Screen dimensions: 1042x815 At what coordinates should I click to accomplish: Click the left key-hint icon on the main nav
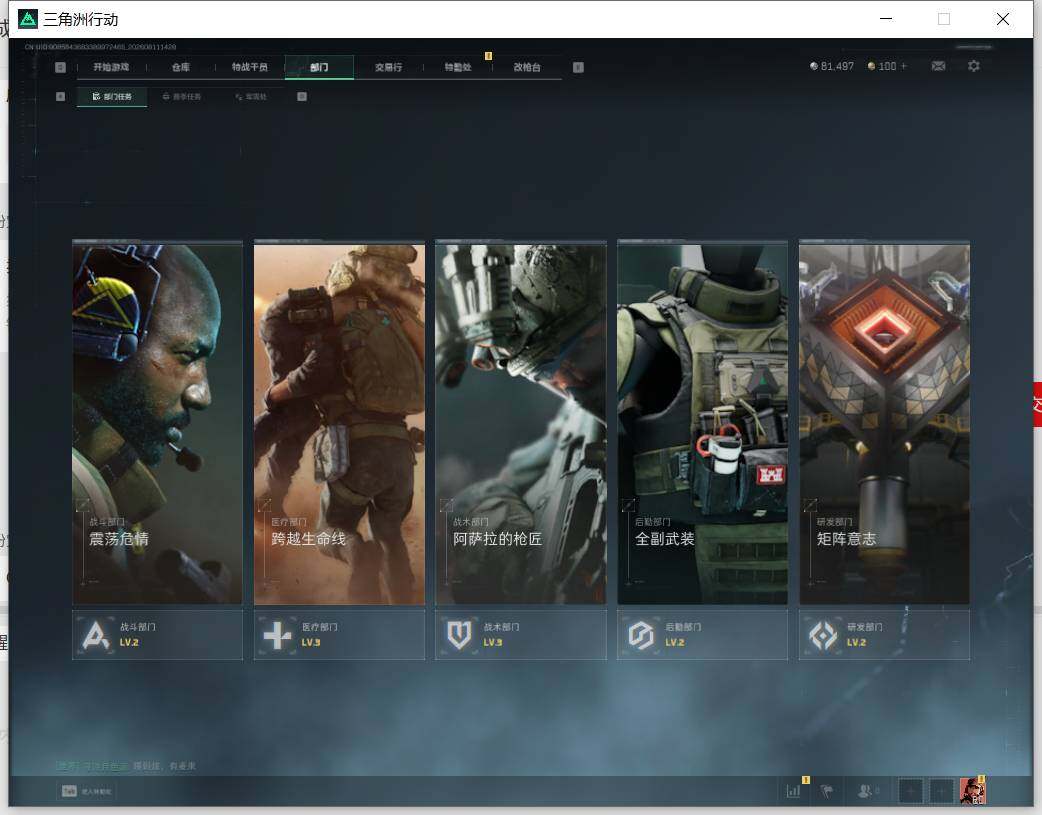click(x=60, y=67)
